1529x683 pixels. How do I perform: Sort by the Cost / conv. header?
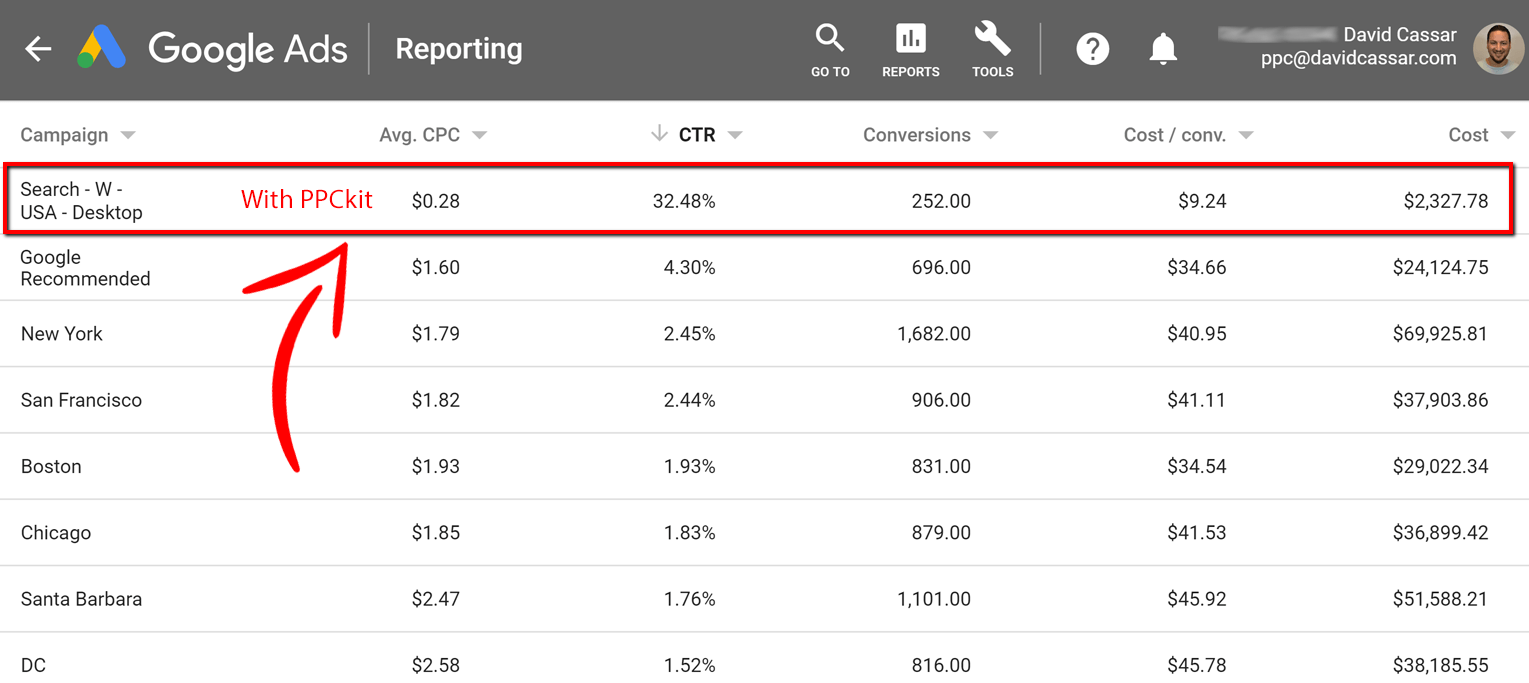(x=1175, y=135)
